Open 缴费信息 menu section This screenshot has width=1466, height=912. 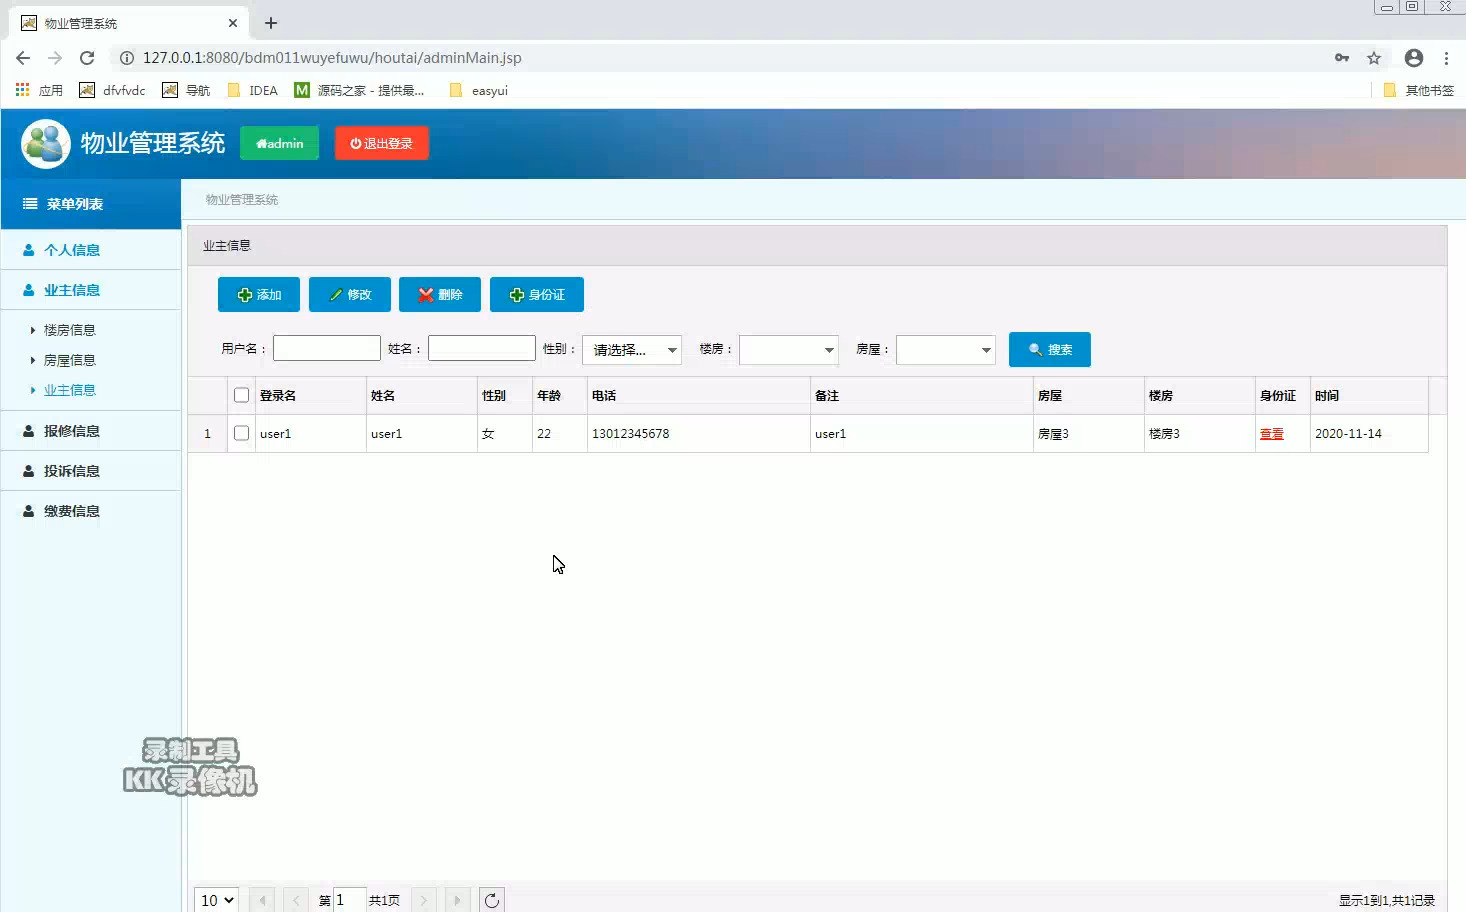coord(90,511)
